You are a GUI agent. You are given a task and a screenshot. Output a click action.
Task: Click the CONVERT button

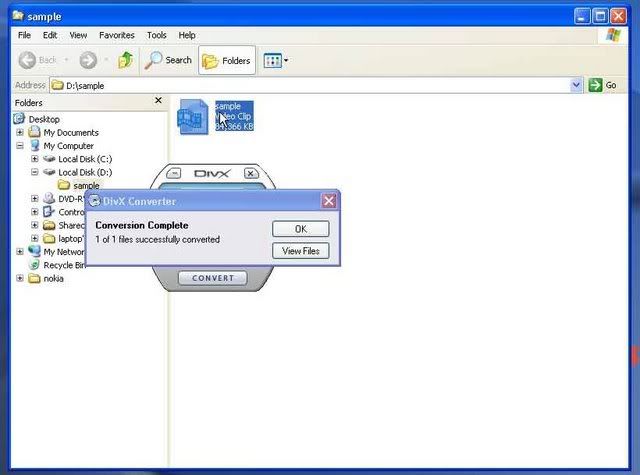pyautogui.click(x=213, y=278)
